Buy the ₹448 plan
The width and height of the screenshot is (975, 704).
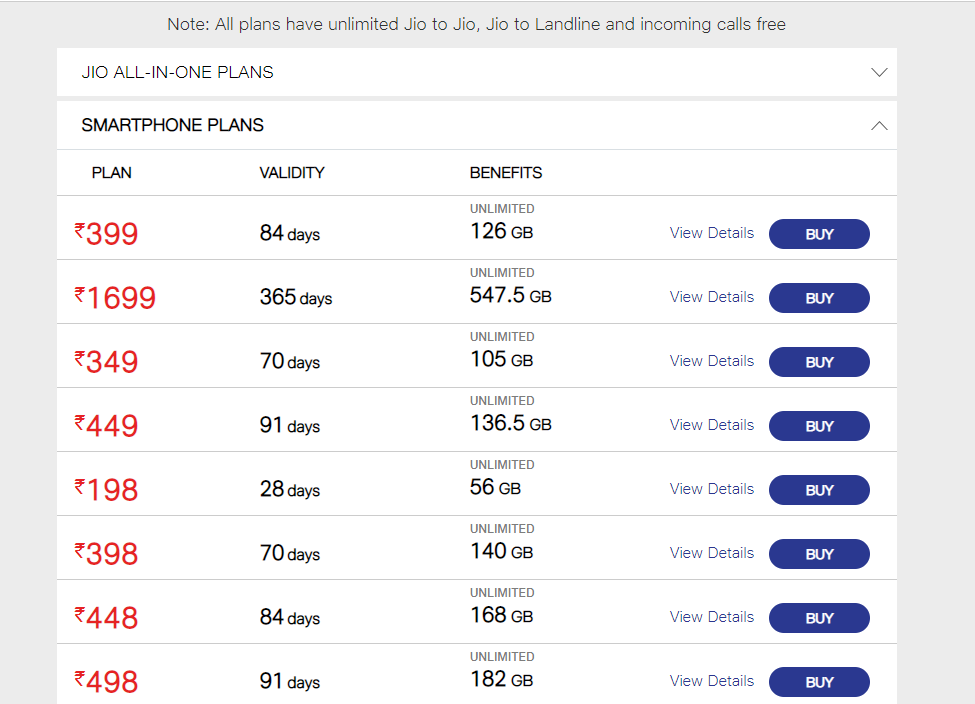pos(819,618)
